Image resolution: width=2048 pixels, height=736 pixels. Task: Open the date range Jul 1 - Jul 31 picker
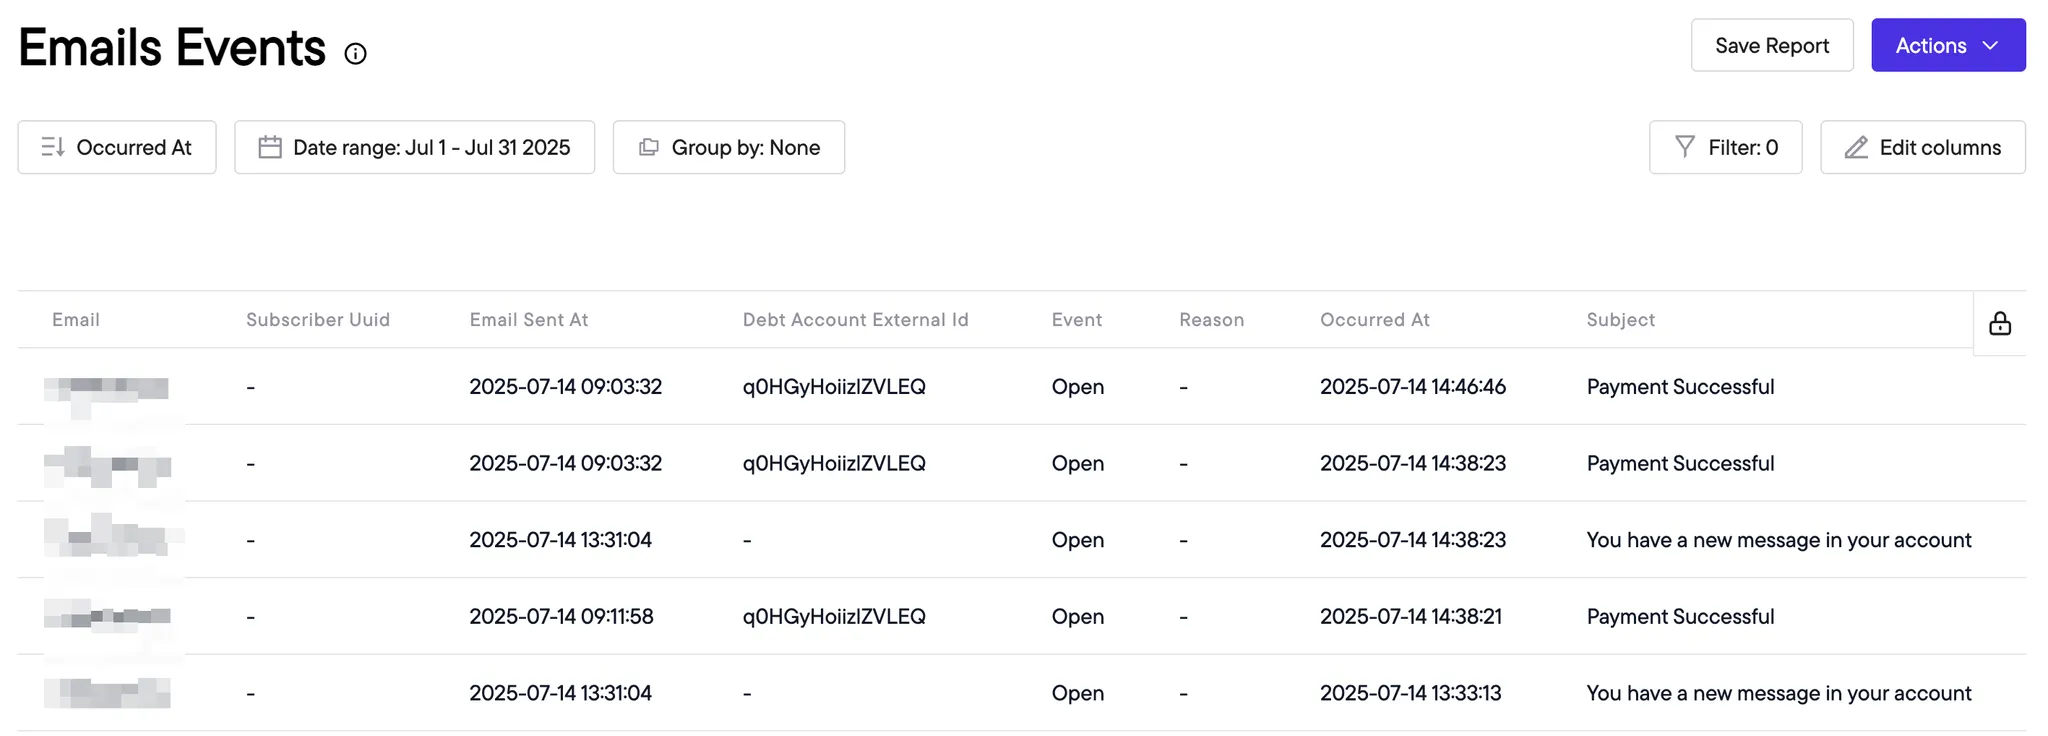tap(414, 147)
